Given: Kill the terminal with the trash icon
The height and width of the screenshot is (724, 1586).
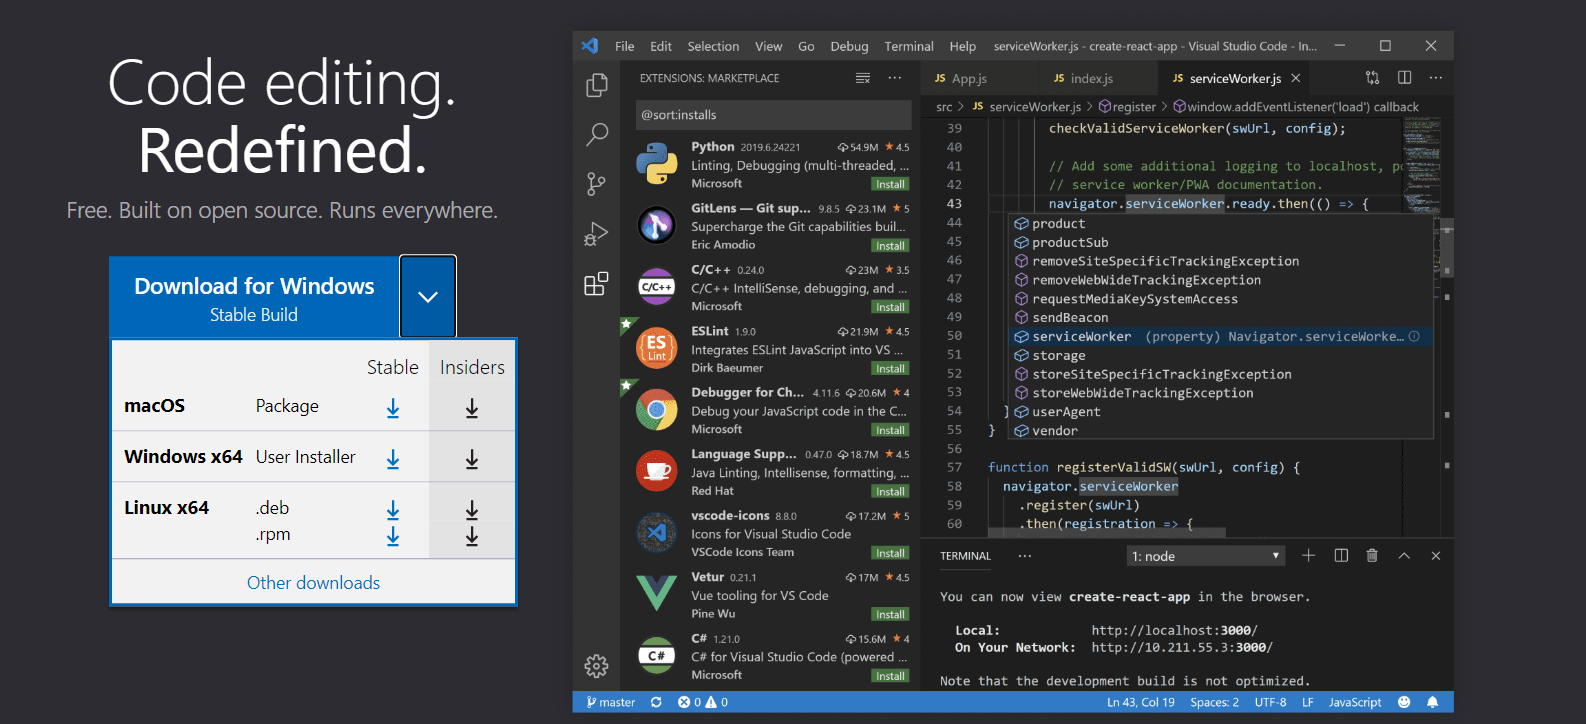Looking at the screenshot, I should (1372, 556).
